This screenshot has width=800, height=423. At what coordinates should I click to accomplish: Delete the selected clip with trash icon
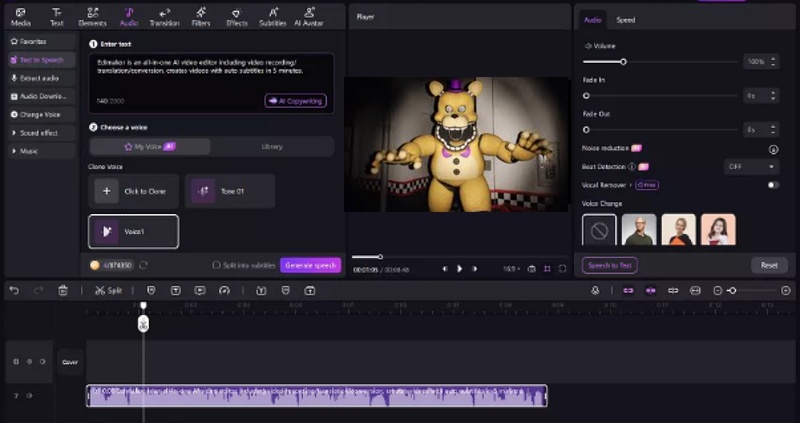pyautogui.click(x=63, y=290)
